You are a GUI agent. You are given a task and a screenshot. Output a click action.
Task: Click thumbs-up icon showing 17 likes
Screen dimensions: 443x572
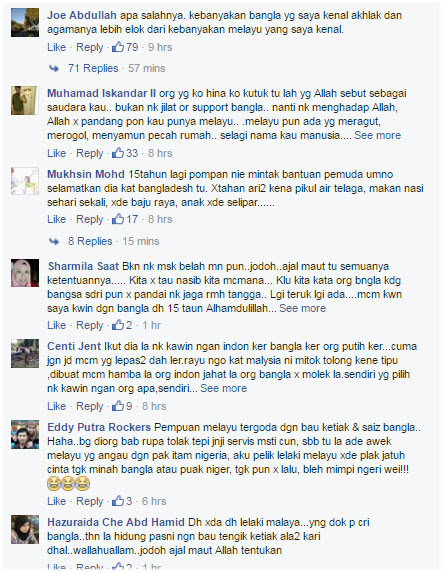[118, 219]
